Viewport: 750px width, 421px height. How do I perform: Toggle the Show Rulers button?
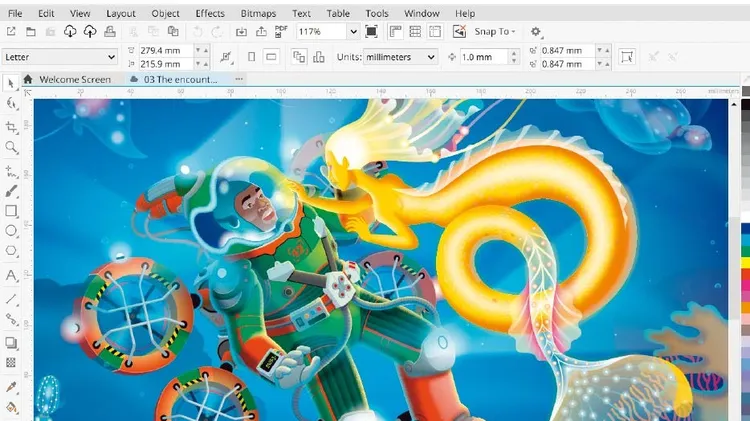pos(395,32)
